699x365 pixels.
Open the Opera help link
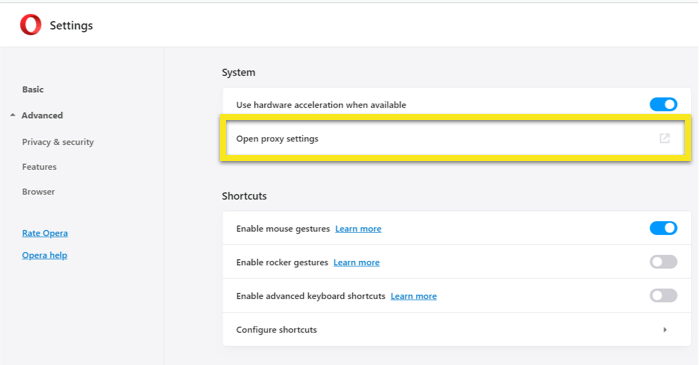click(x=45, y=255)
